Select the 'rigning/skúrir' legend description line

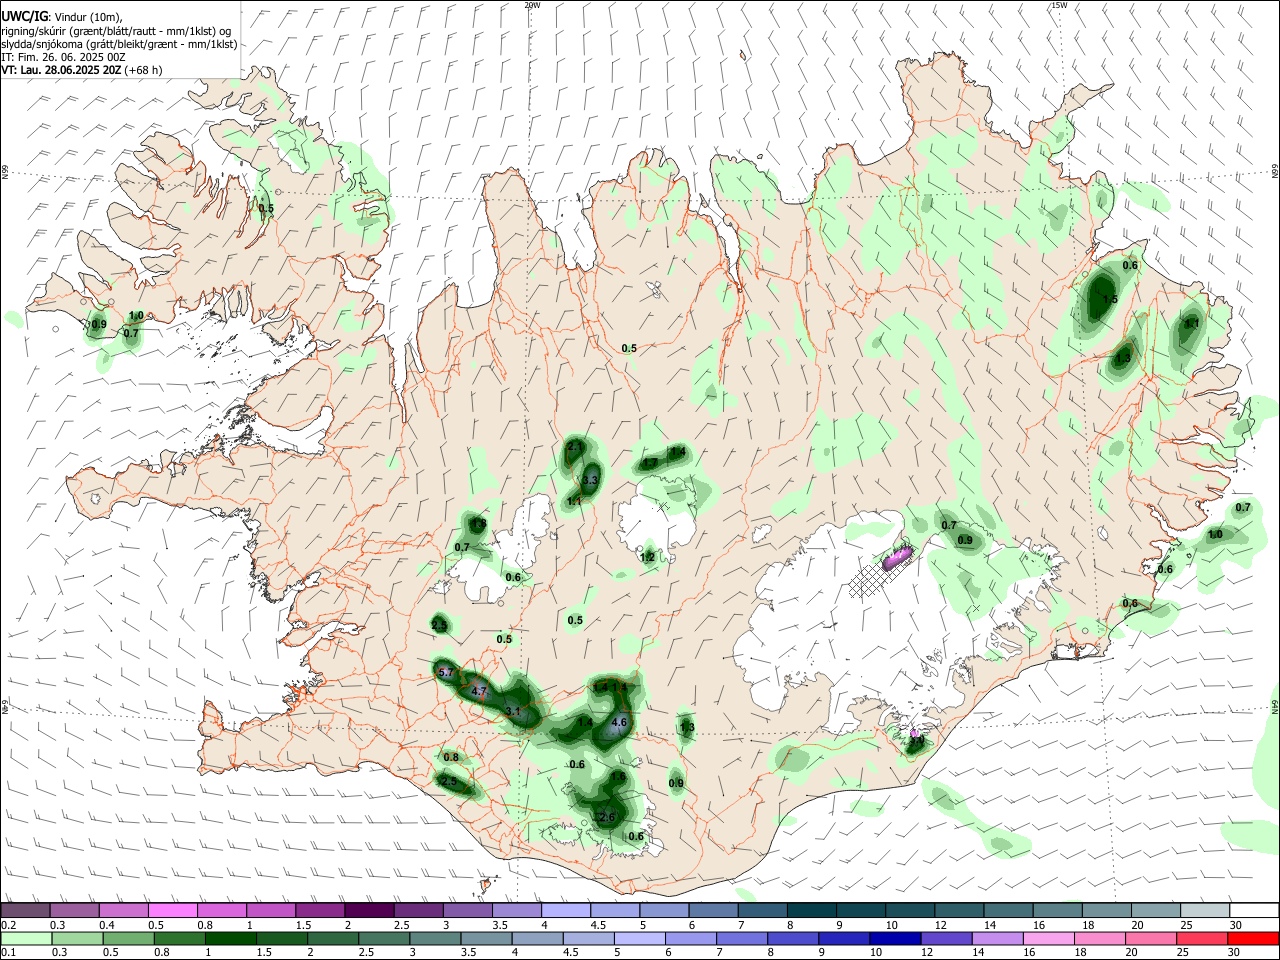tap(116, 31)
